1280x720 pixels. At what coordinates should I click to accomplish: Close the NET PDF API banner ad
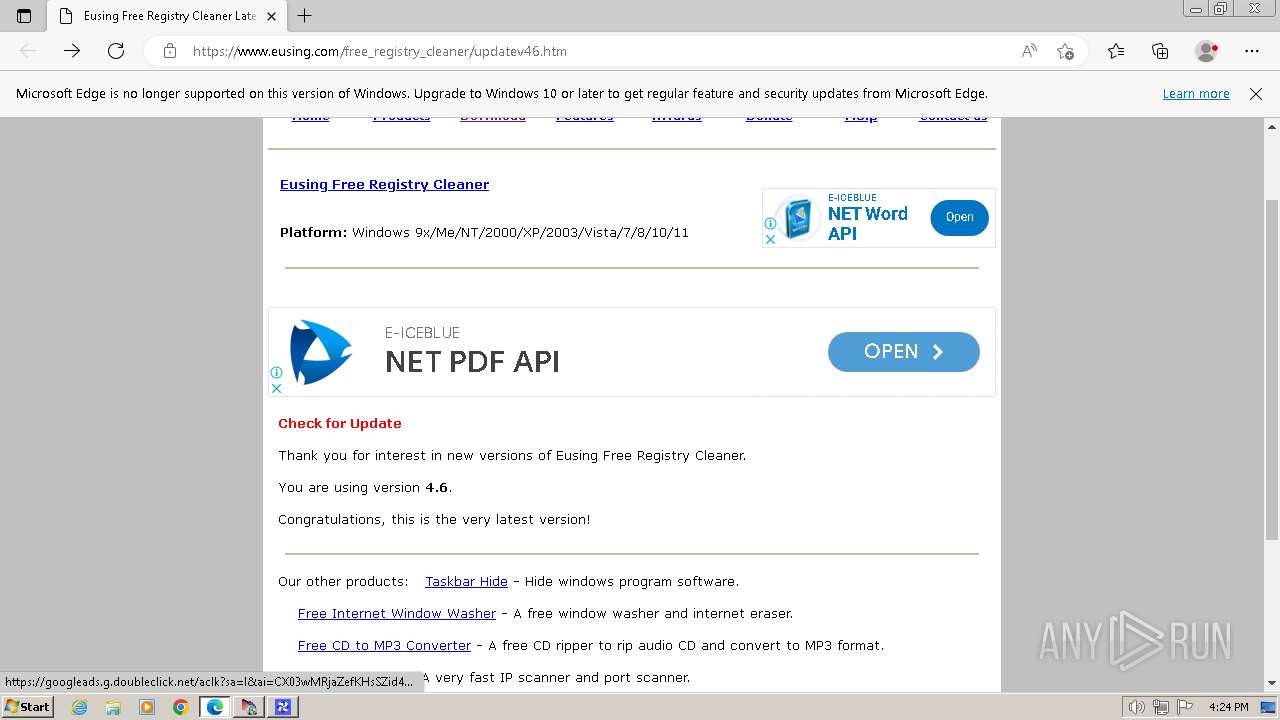pyautogui.click(x=276, y=388)
